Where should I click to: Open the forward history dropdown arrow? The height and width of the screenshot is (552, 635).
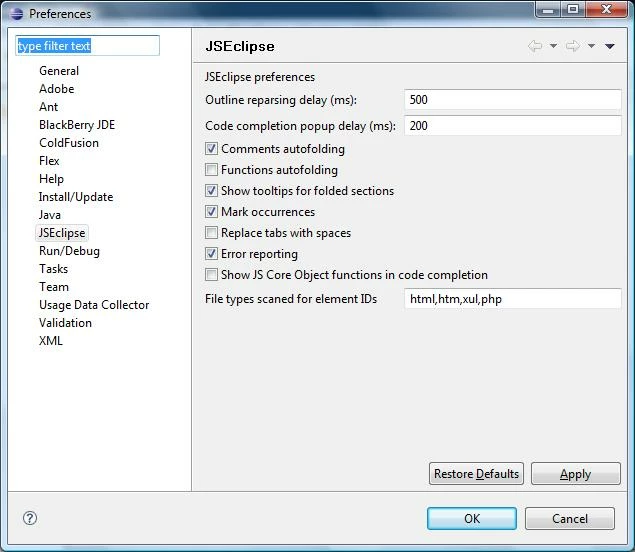click(591, 46)
